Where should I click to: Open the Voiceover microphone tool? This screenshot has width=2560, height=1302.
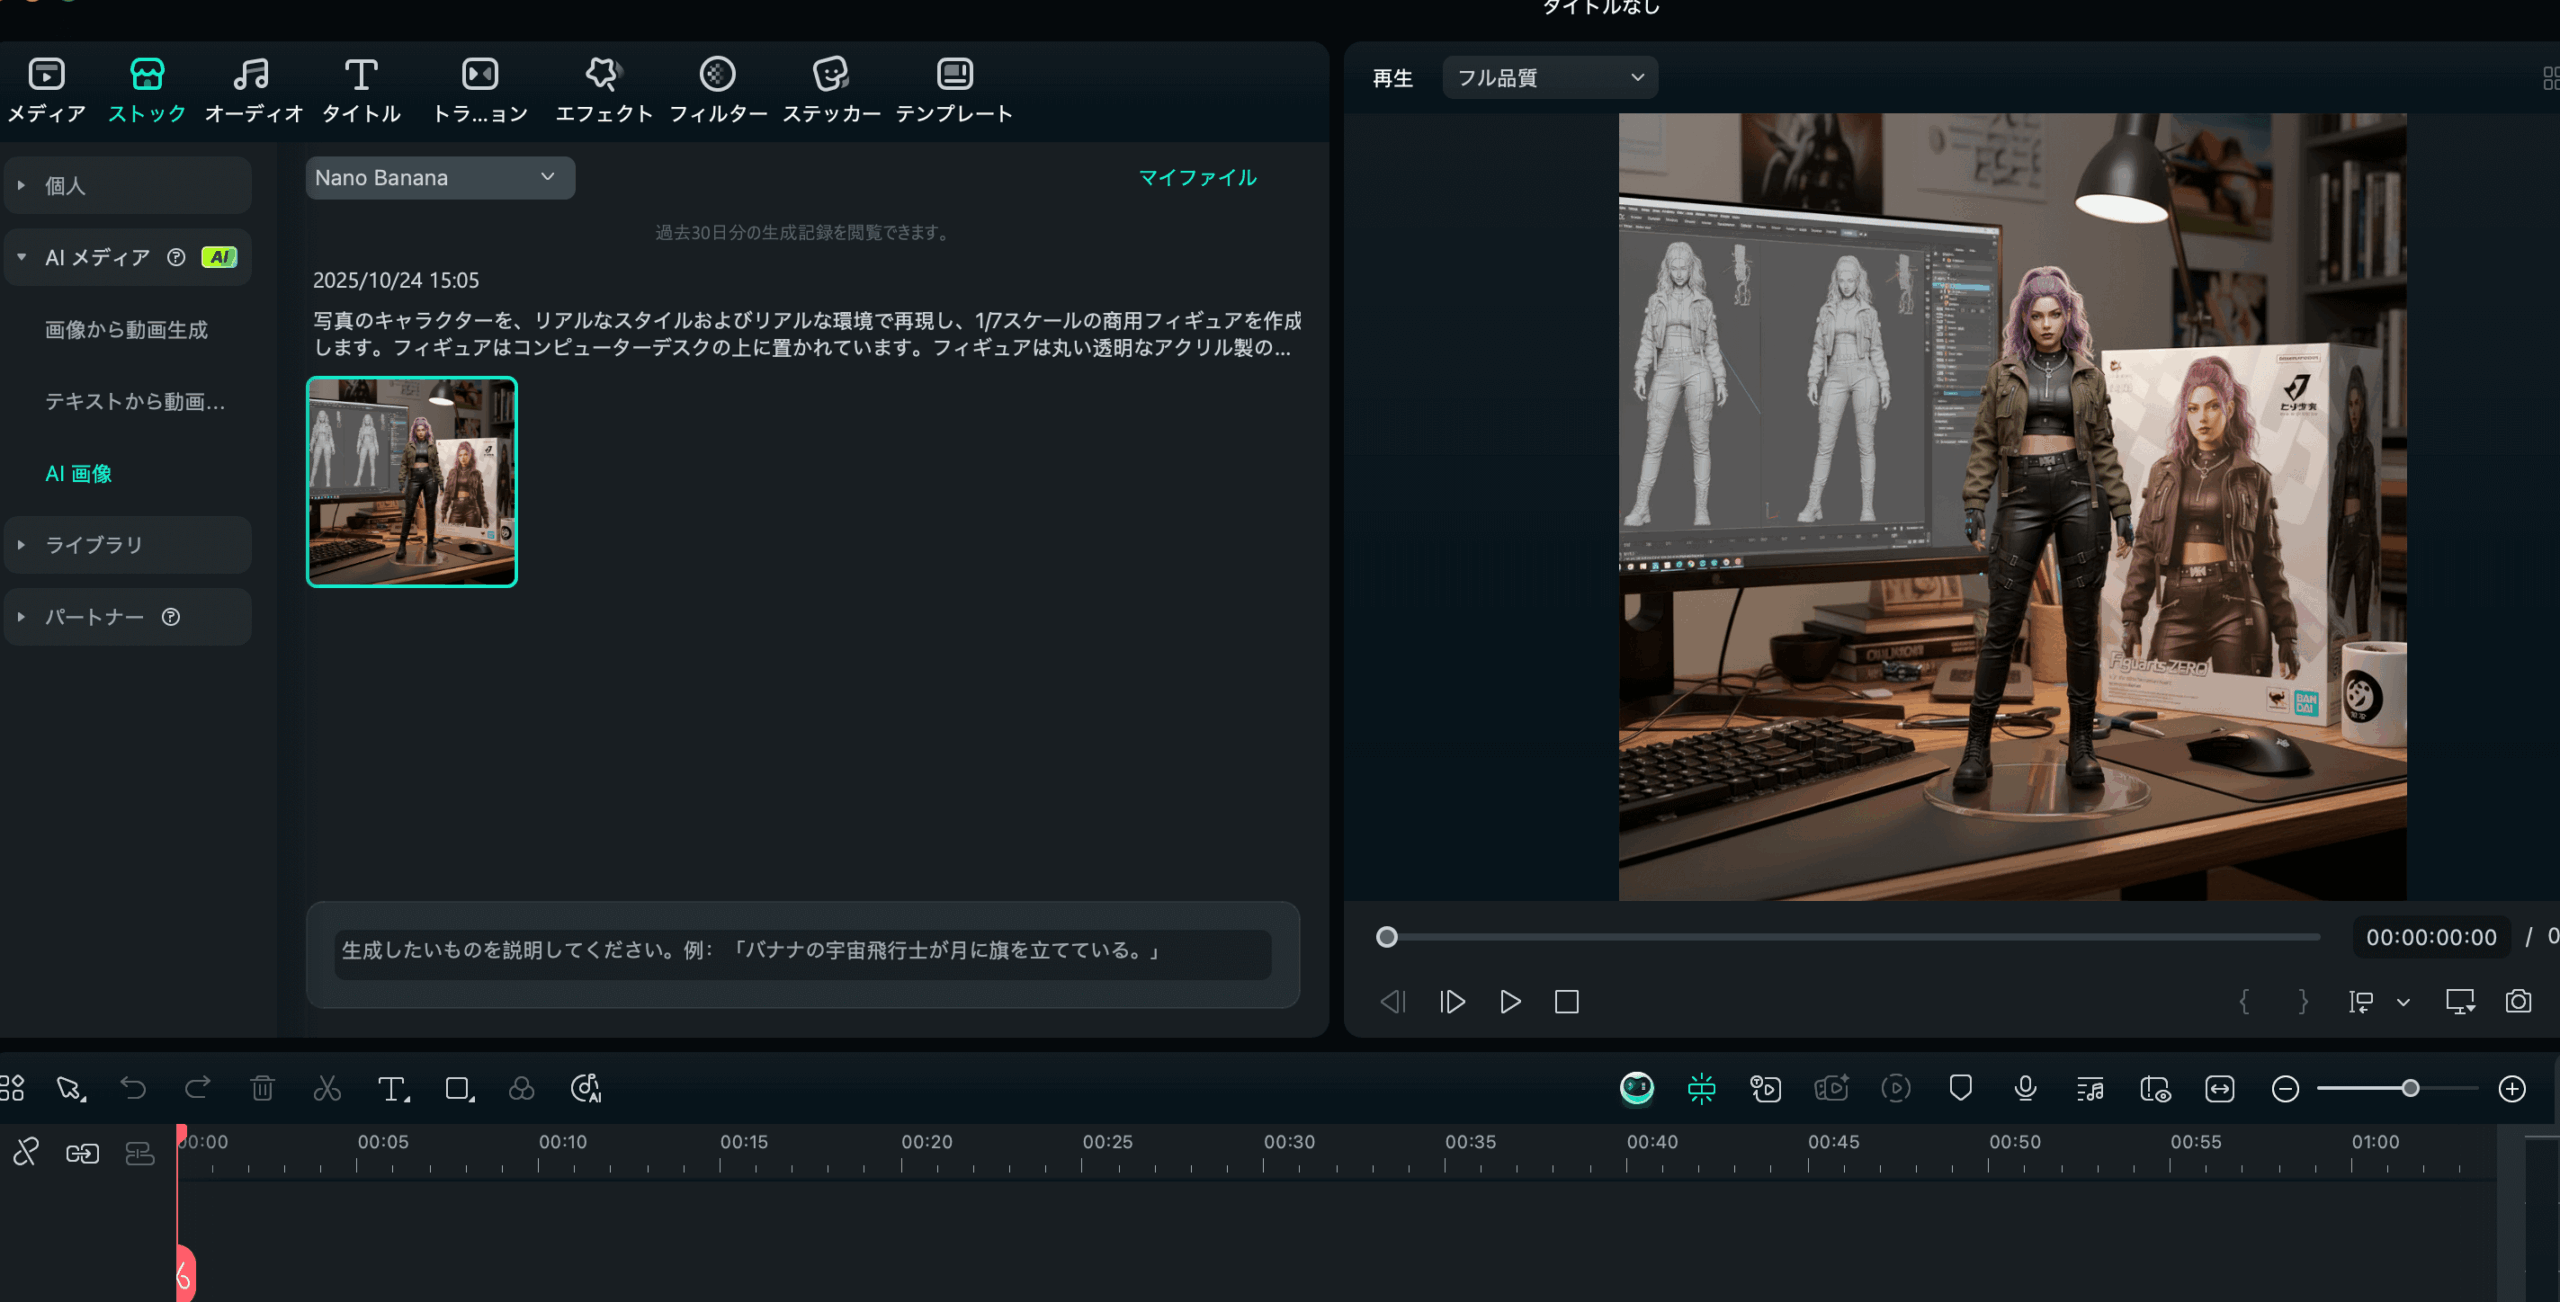coord(2025,1088)
